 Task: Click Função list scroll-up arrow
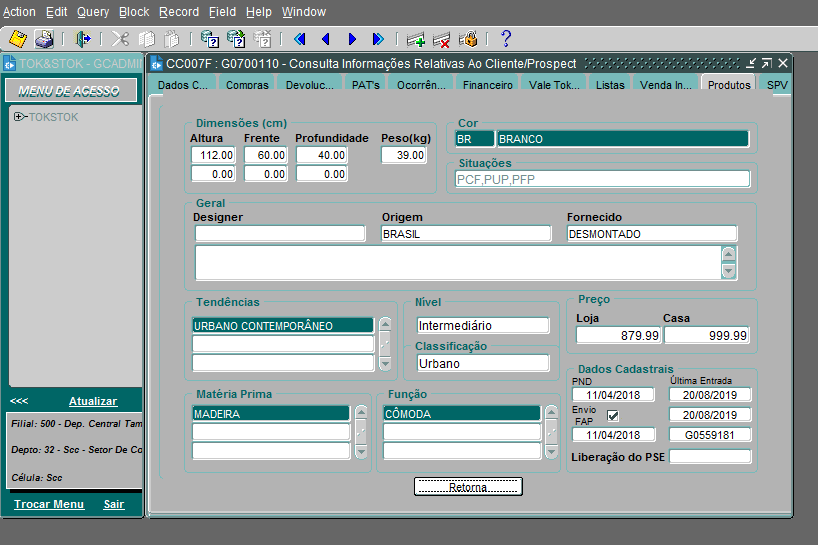pos(551,413)
